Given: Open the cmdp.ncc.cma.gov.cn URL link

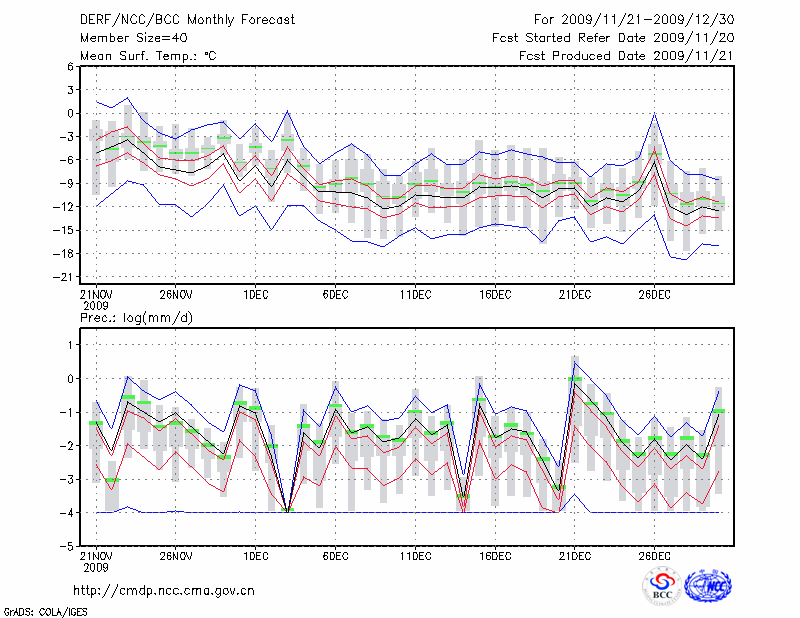Looking at the screenshot, I should point(164,591).
